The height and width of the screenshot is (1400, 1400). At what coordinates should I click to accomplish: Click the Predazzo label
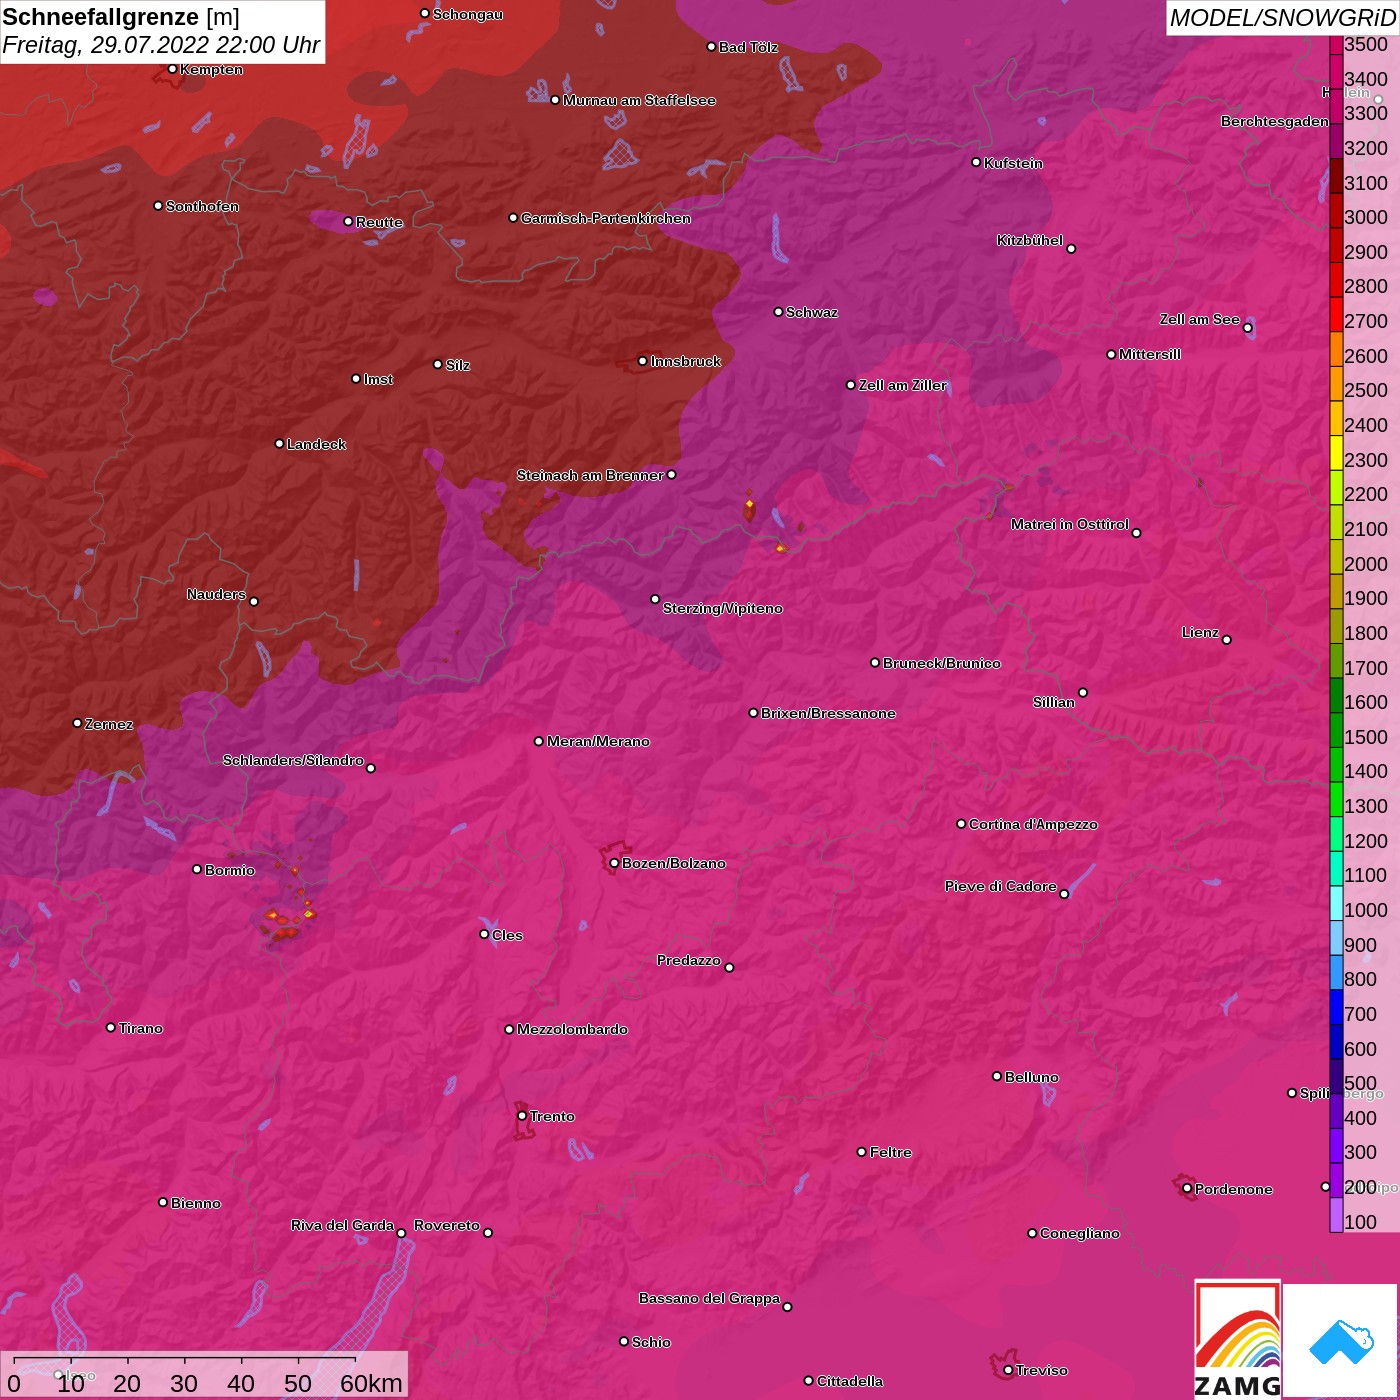click(689, 960)
